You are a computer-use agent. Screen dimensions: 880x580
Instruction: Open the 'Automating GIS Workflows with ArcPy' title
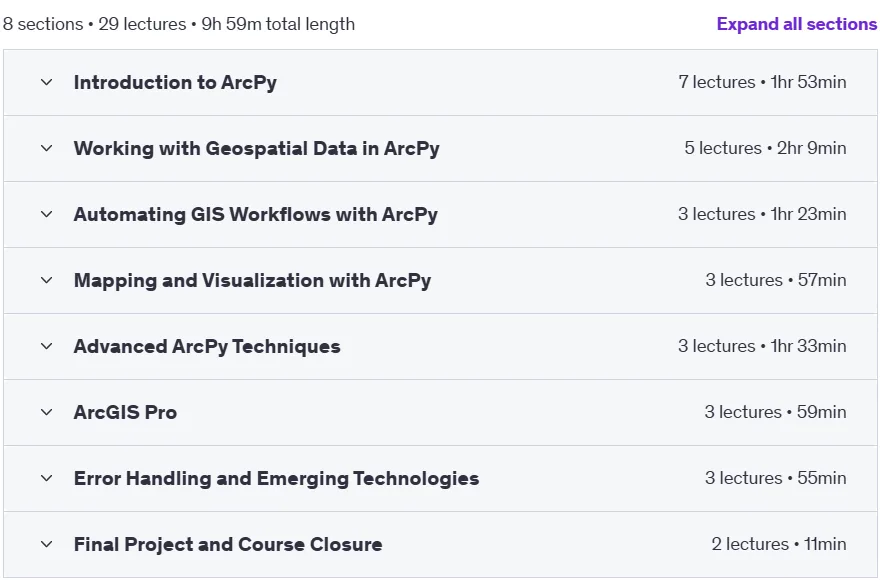point(255,214)
